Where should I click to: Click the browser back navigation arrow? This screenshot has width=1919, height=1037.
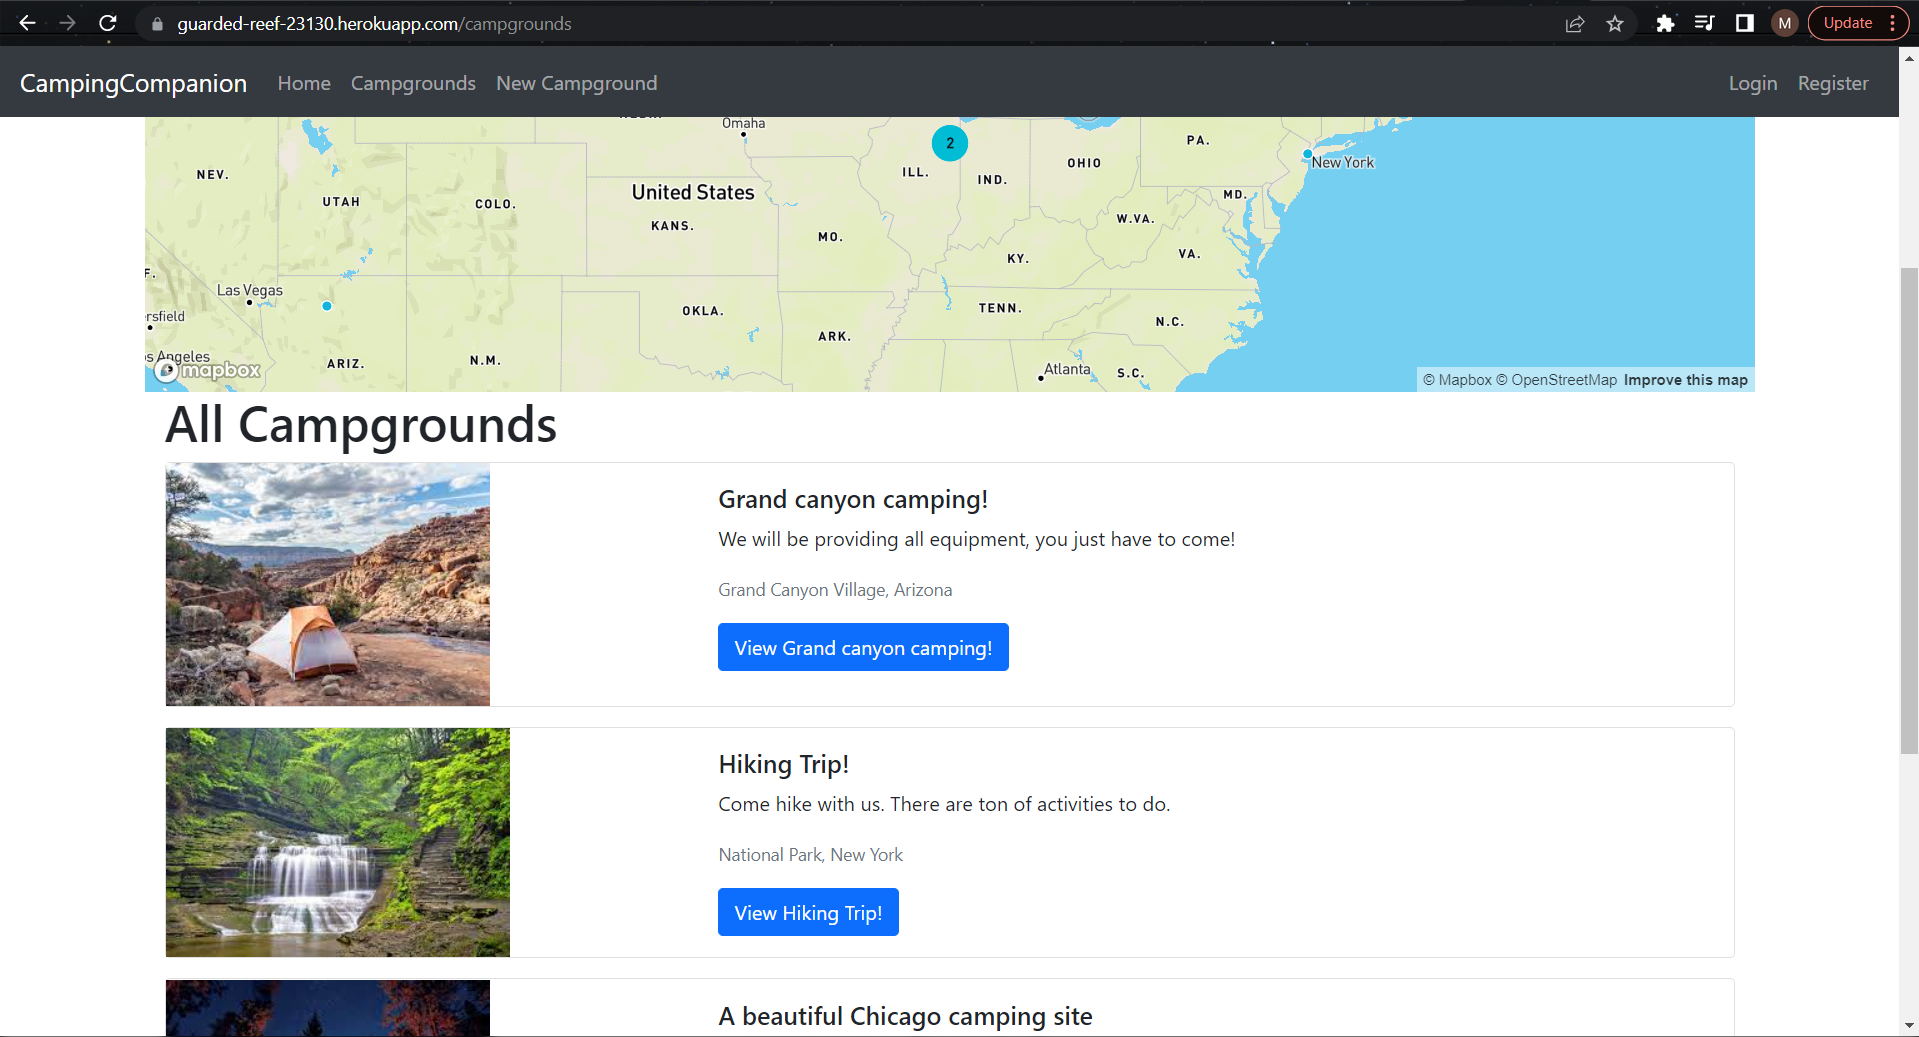pyautogui.click(x=26, y=23)
